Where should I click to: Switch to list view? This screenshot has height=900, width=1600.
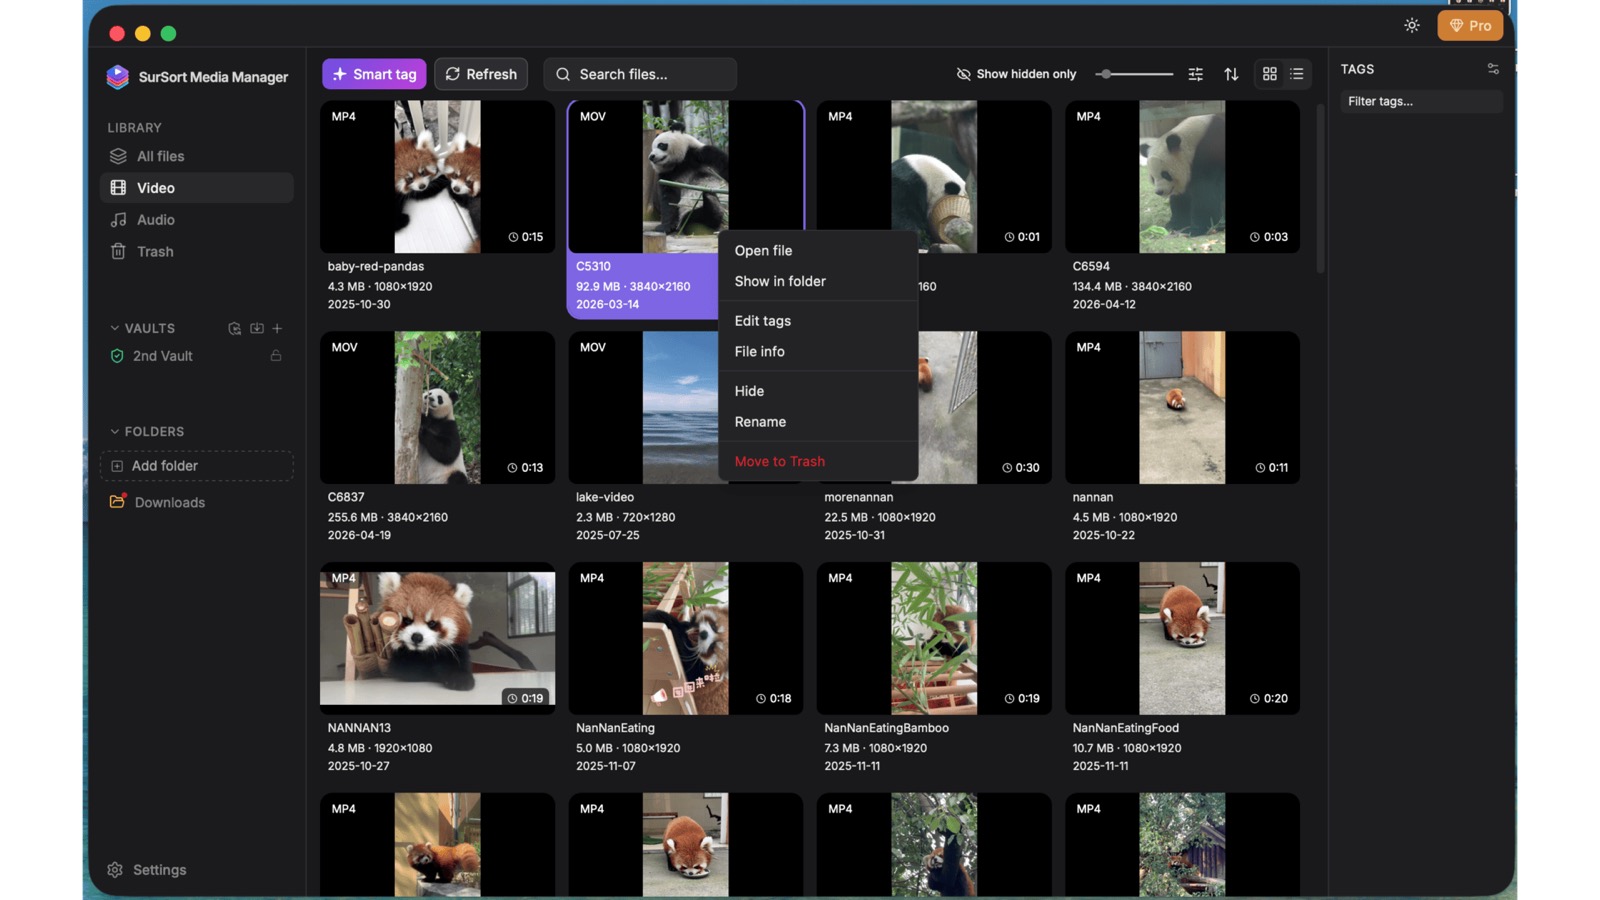(x=1297, y=74)
